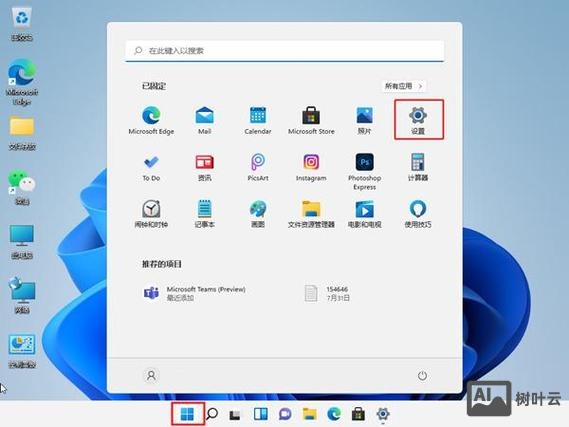The image size is (569, 427).
Task: Open recommended Microsoft Teams (Preview)
Action: pyautogui.click(x=196, y=293)
